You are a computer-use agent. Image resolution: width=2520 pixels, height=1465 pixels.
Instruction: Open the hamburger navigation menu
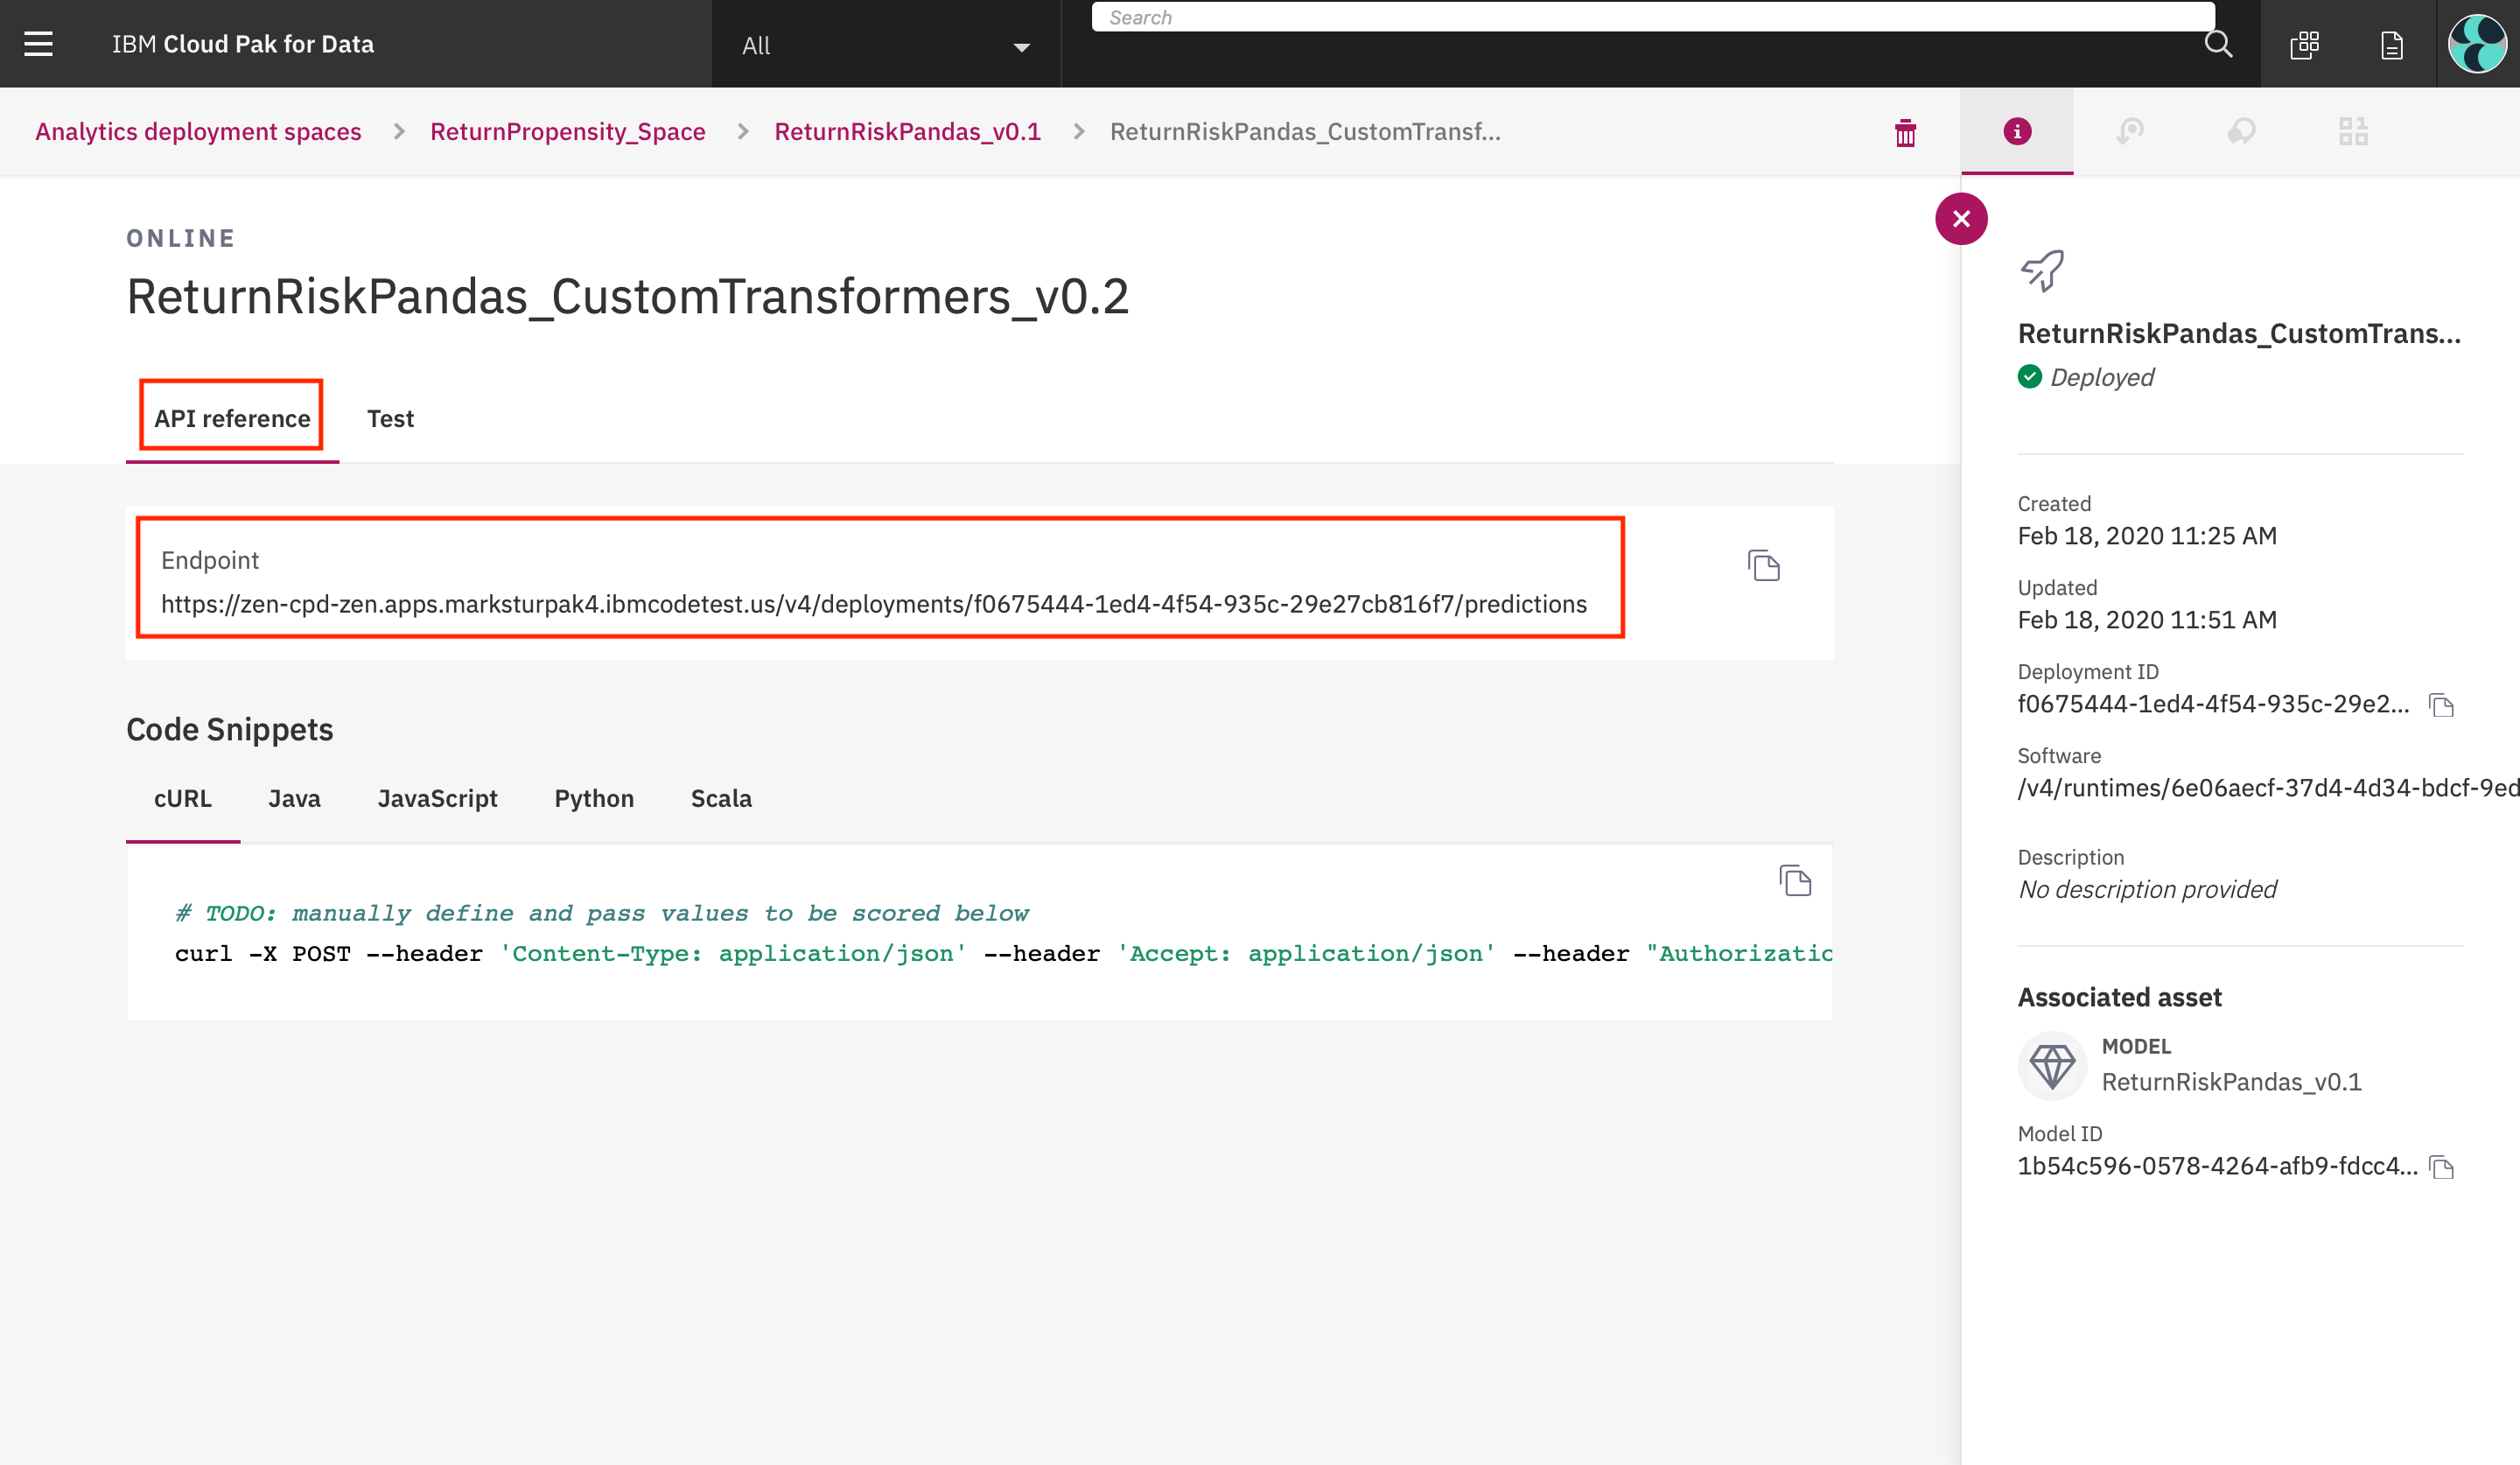tap(38, 44)
